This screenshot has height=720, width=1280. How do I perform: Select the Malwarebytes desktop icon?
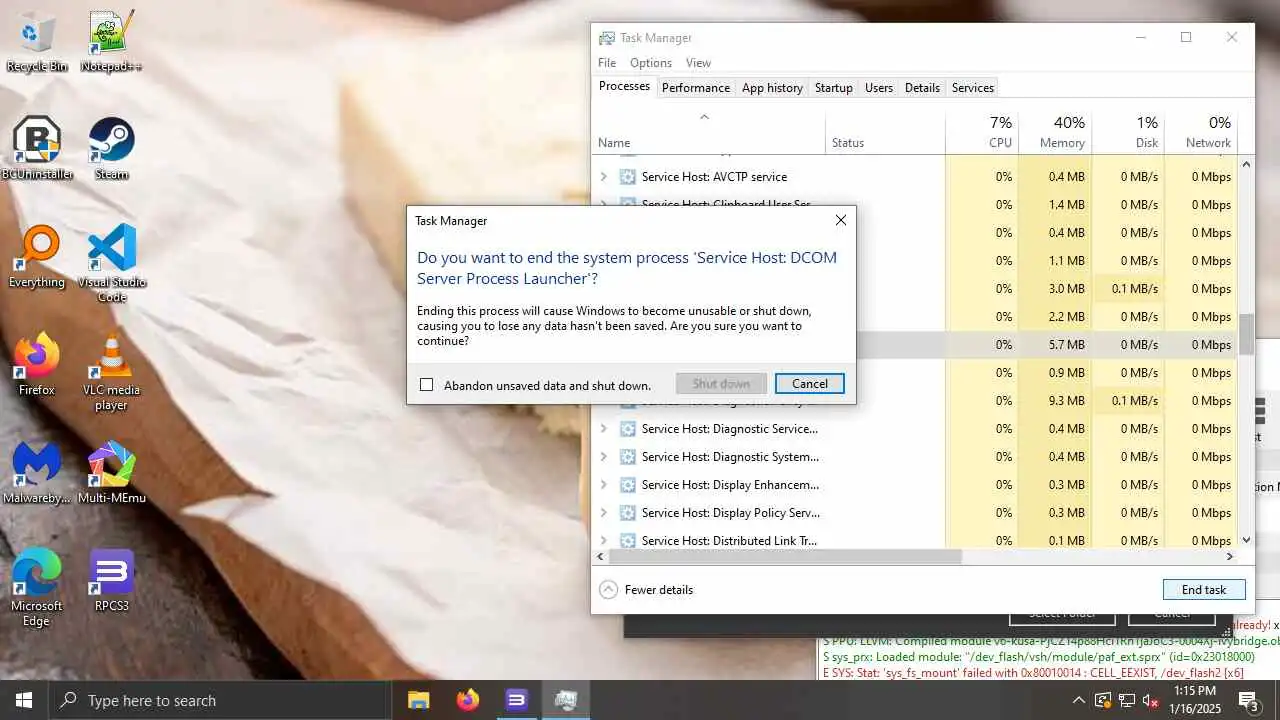tap(37, 472)
